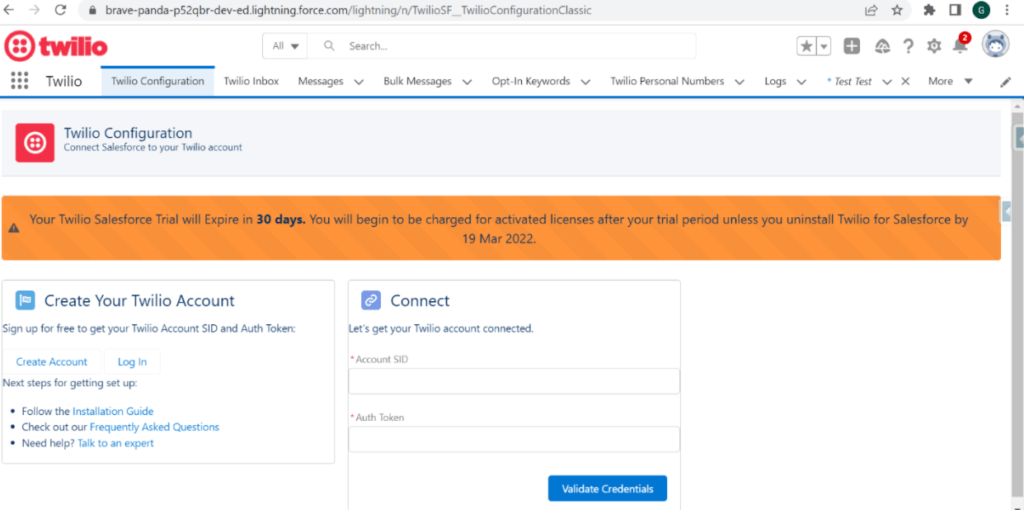Click the Create Your Twilio Account flag icon
This screenshot has height=510, width=1024.
(25, 300)
